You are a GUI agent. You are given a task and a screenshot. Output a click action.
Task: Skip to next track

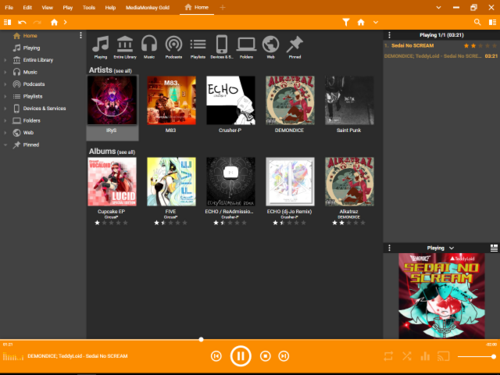284,356
